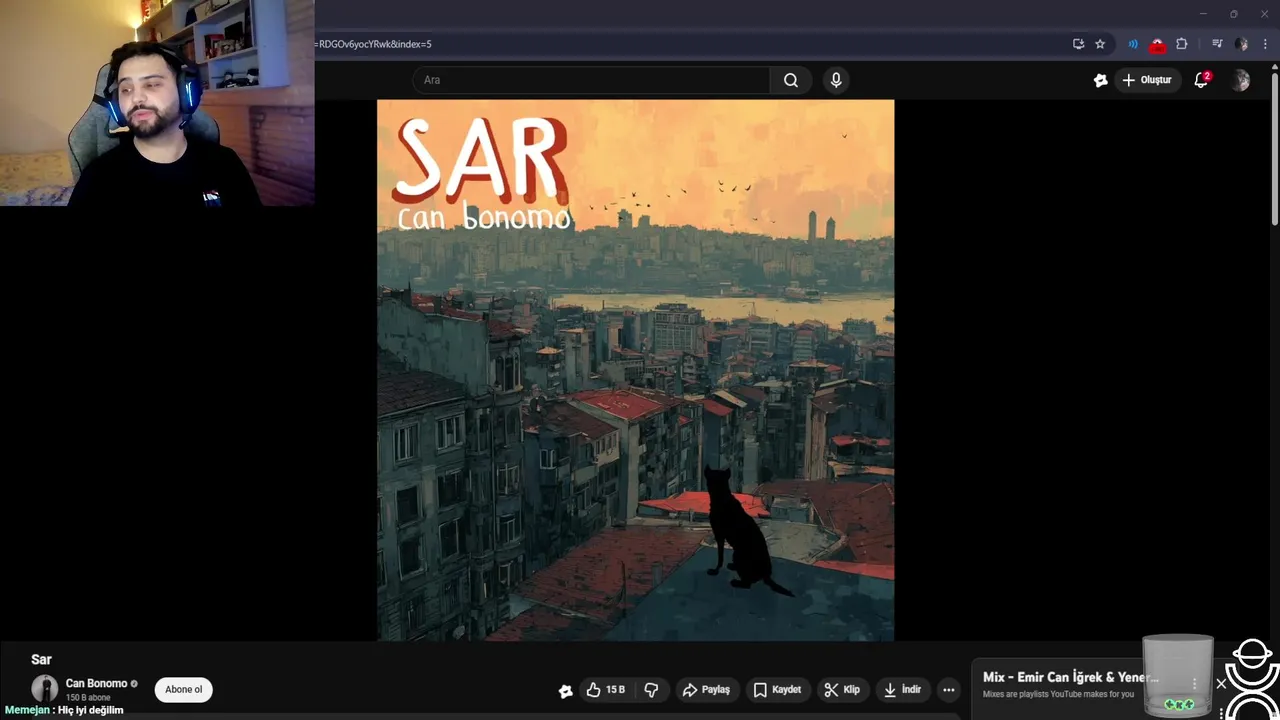Click the Paylaş share button
1280x720 pixels.
pyautogui.click(x=706, y=690)
